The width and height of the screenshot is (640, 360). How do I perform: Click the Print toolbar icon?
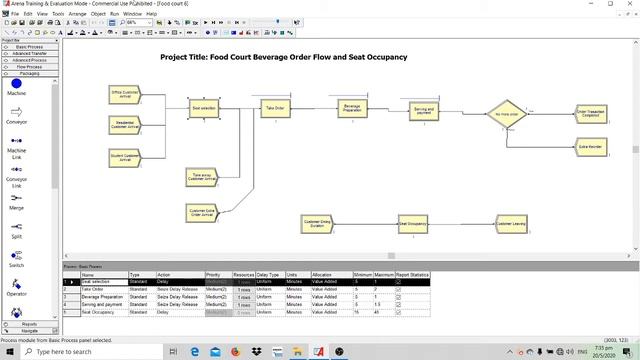(50, 23)
